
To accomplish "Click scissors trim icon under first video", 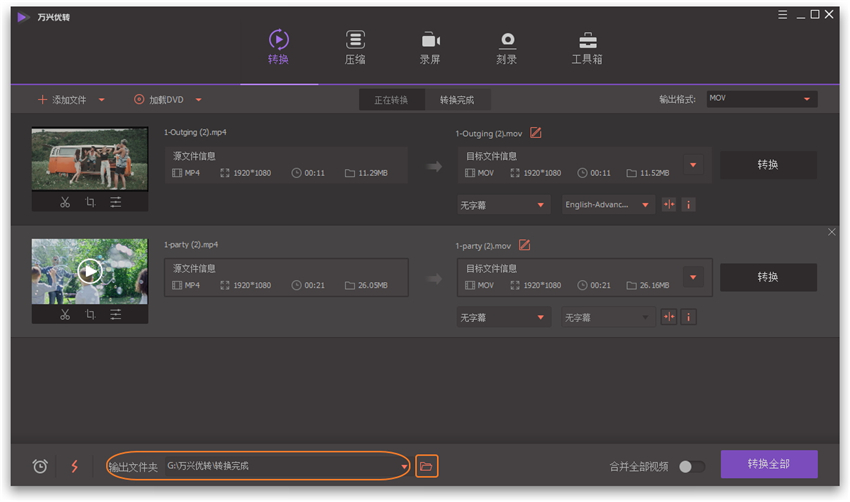I will point(65,202).
